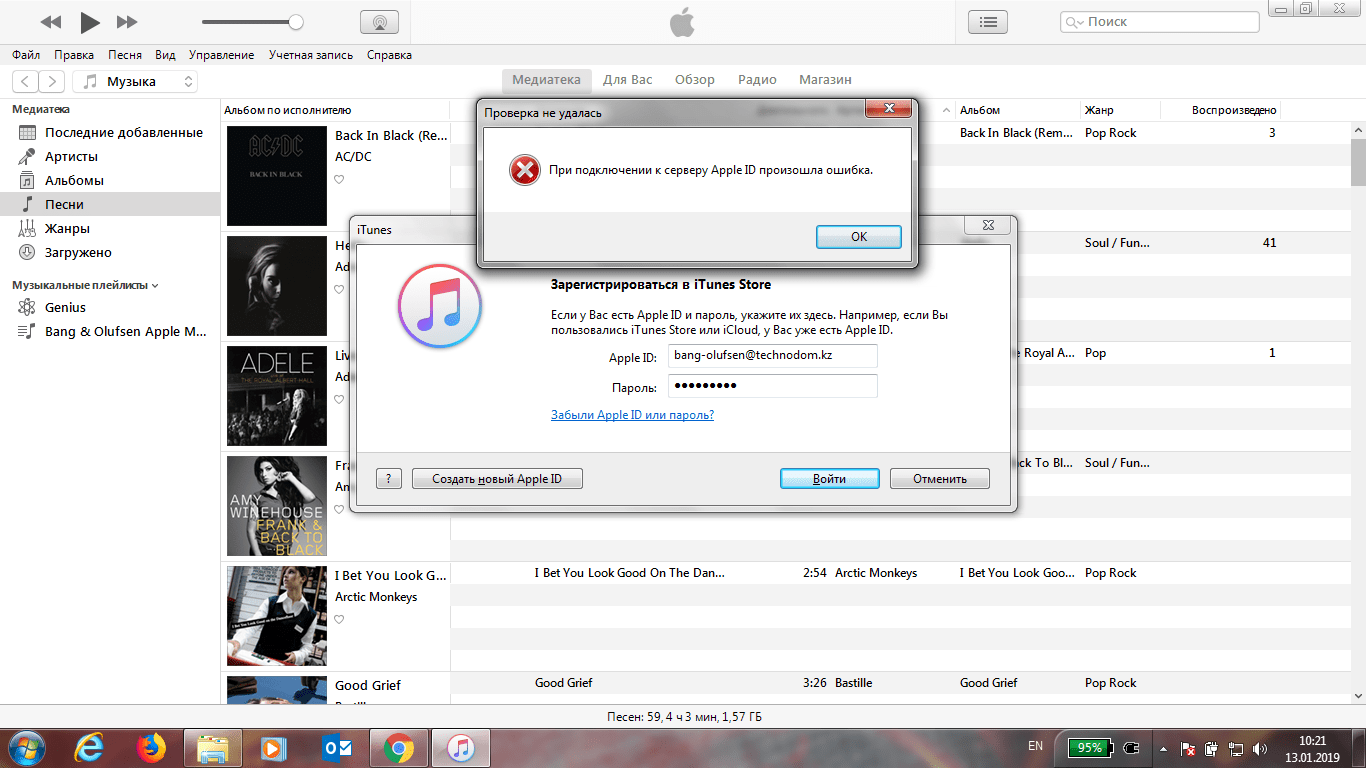The image size is (1366, 768).
Task: Click OK in the error dialog
Action: [x=859, y=237]
